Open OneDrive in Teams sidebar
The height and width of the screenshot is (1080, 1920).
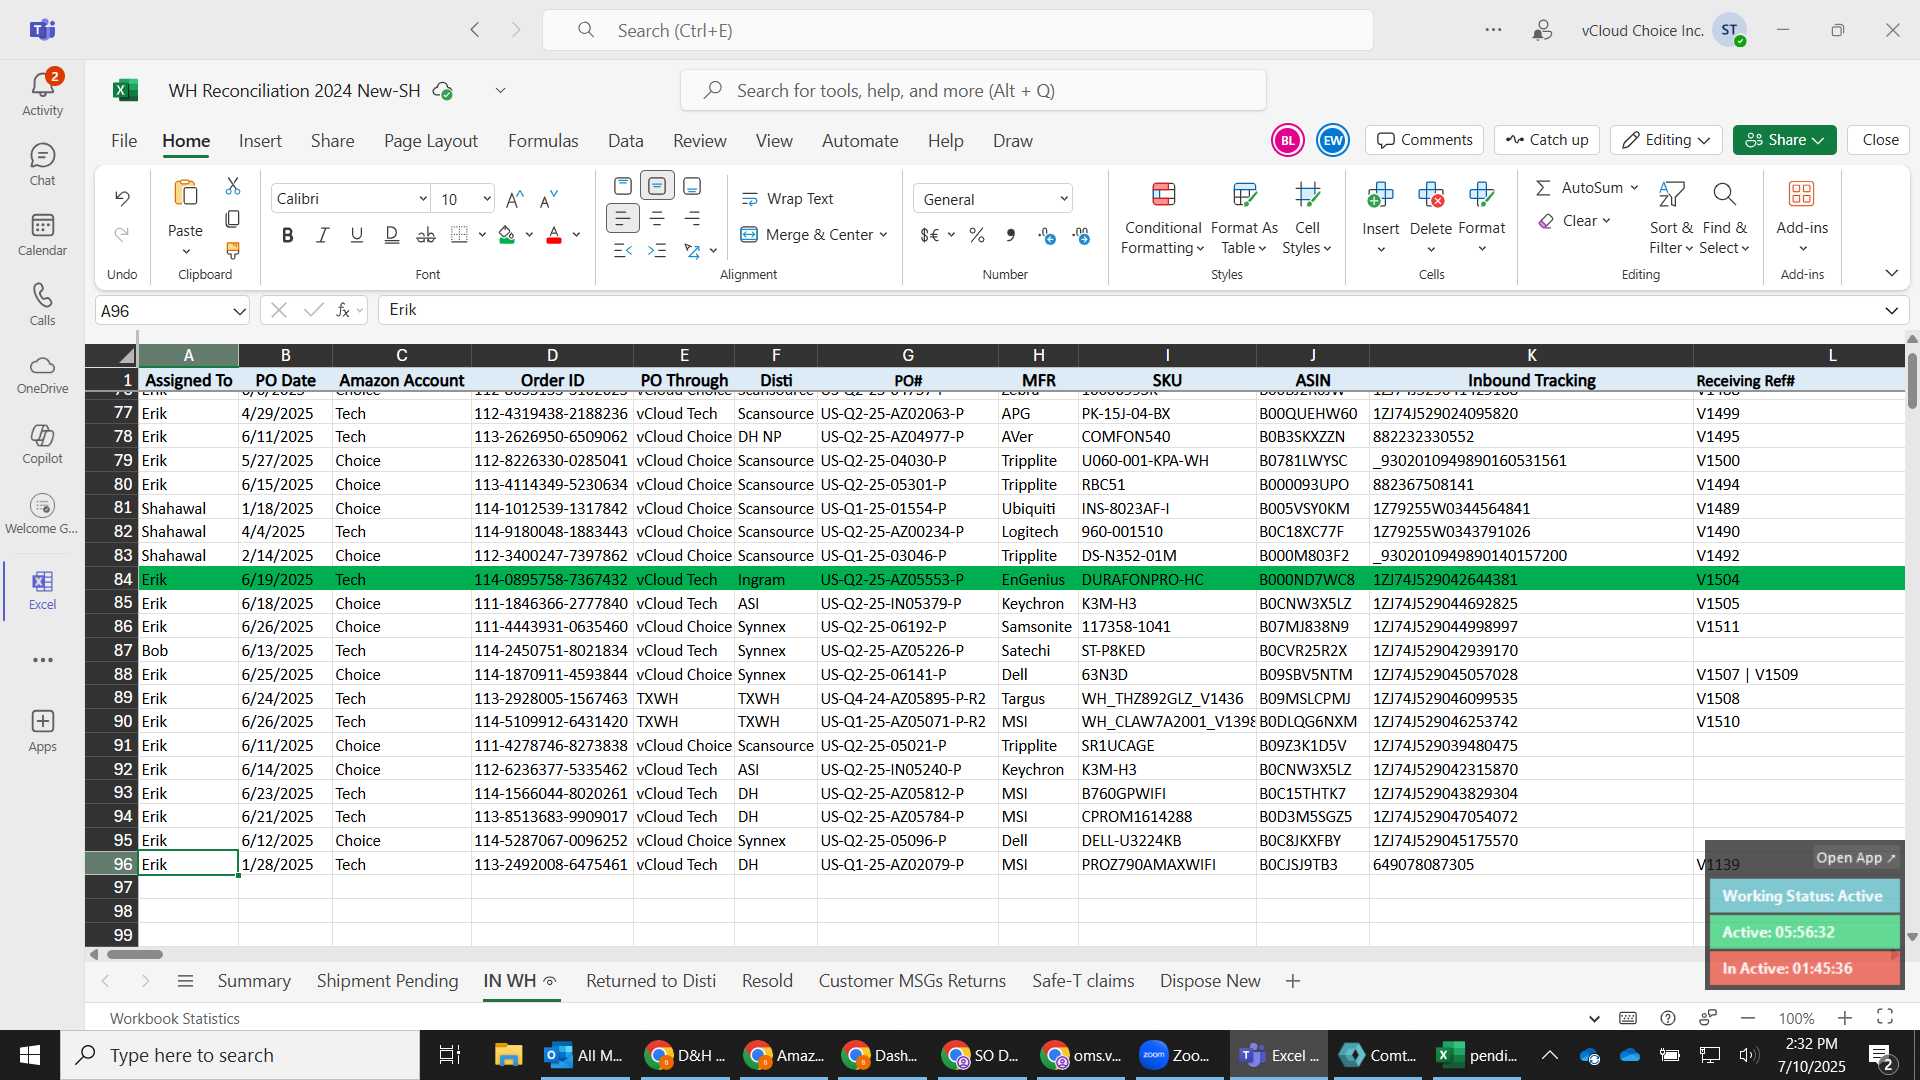coord(42,375)
